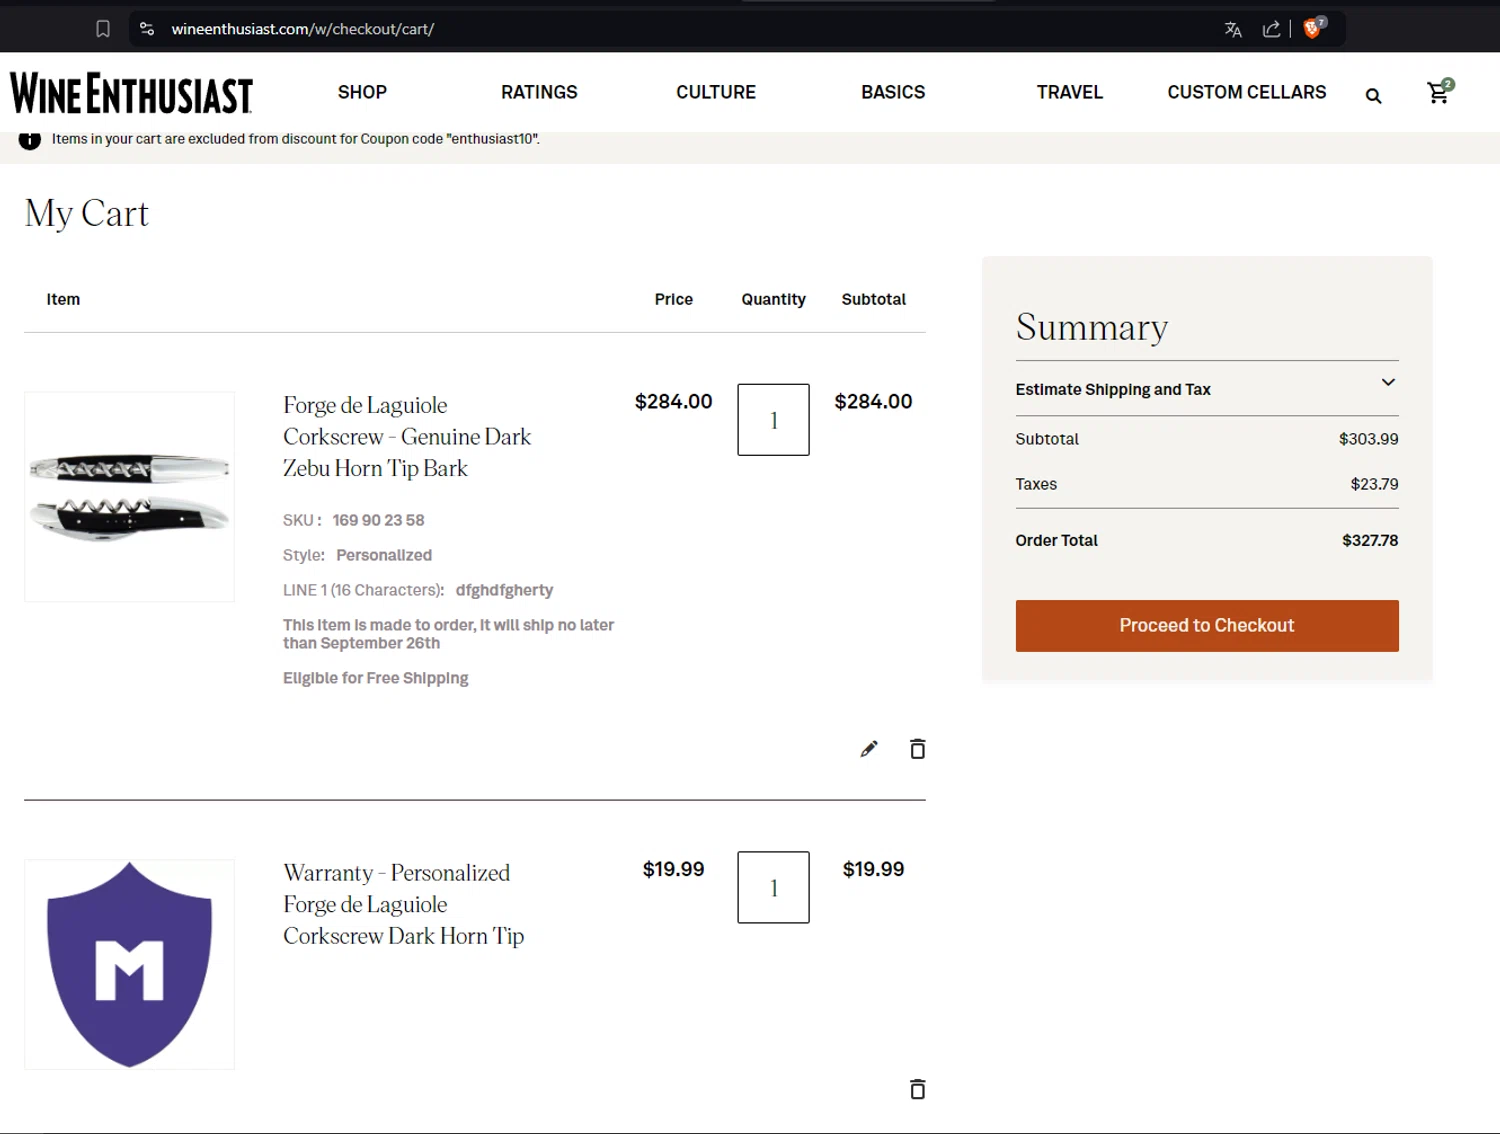The height and width of the screenshot is (1134, 1500).
Task: Expand Estimate Shipping and Tax chevron
Action: 1388,382
